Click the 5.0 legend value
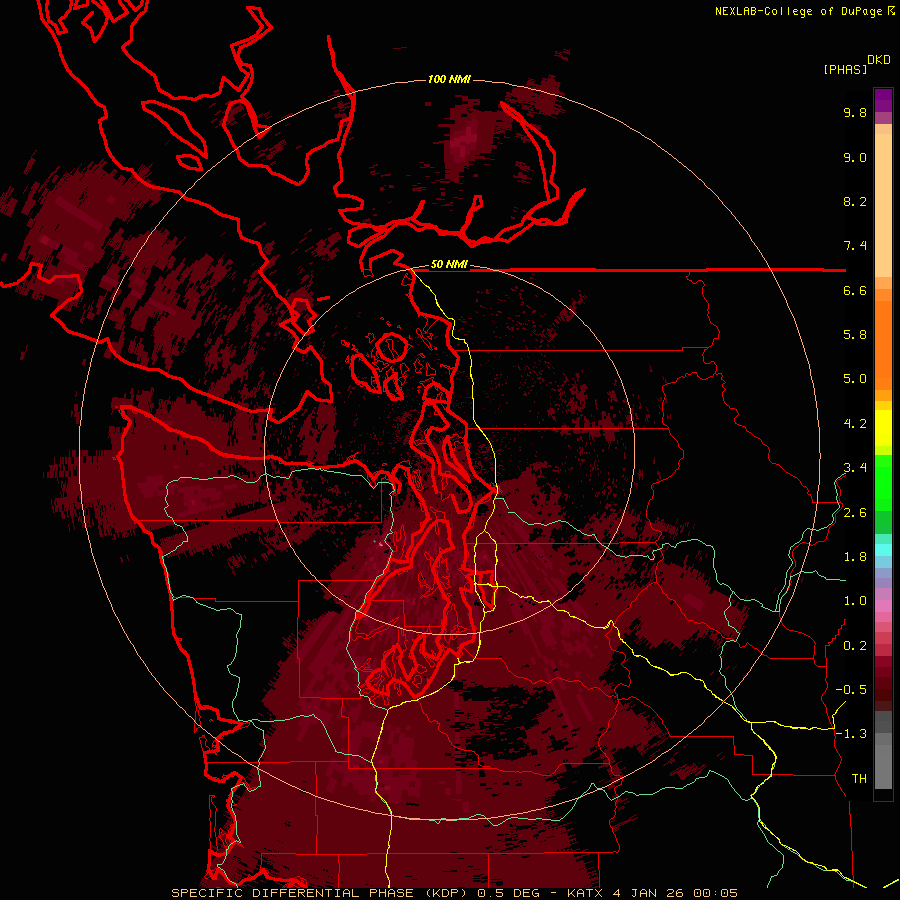900x900 pixels. 855,379
